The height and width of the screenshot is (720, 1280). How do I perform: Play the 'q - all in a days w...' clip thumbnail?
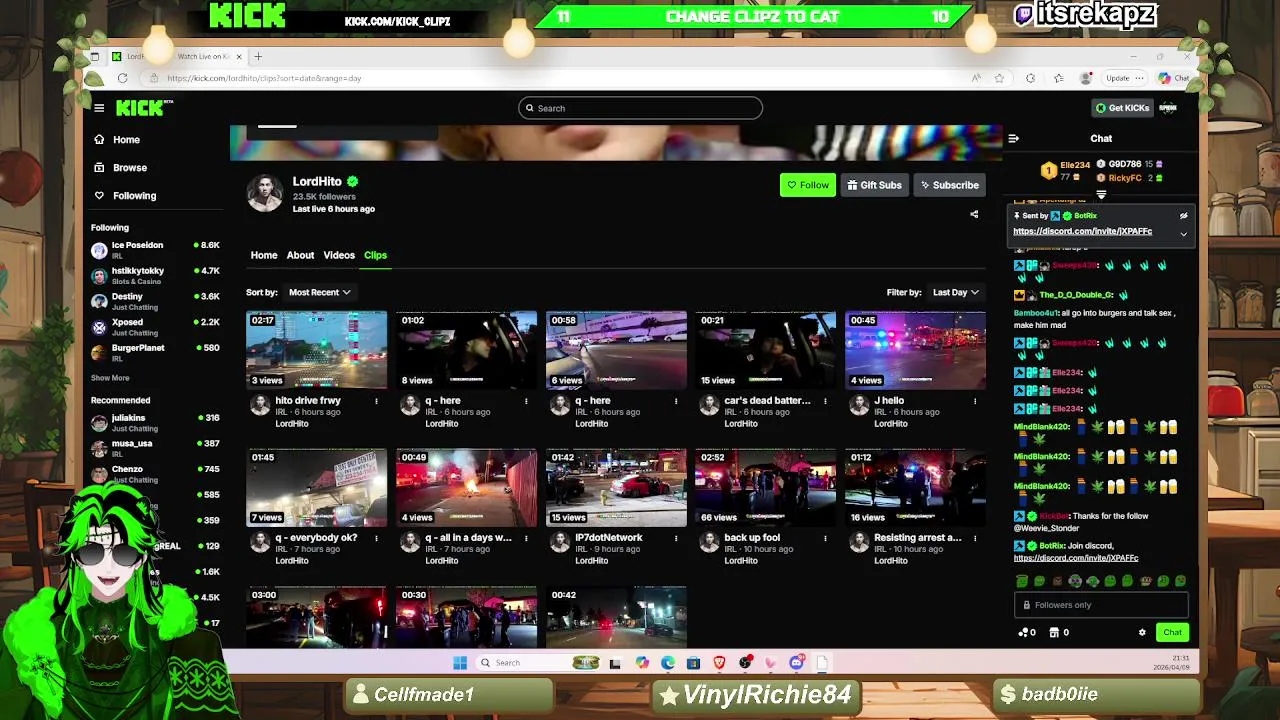coord(467,487)
